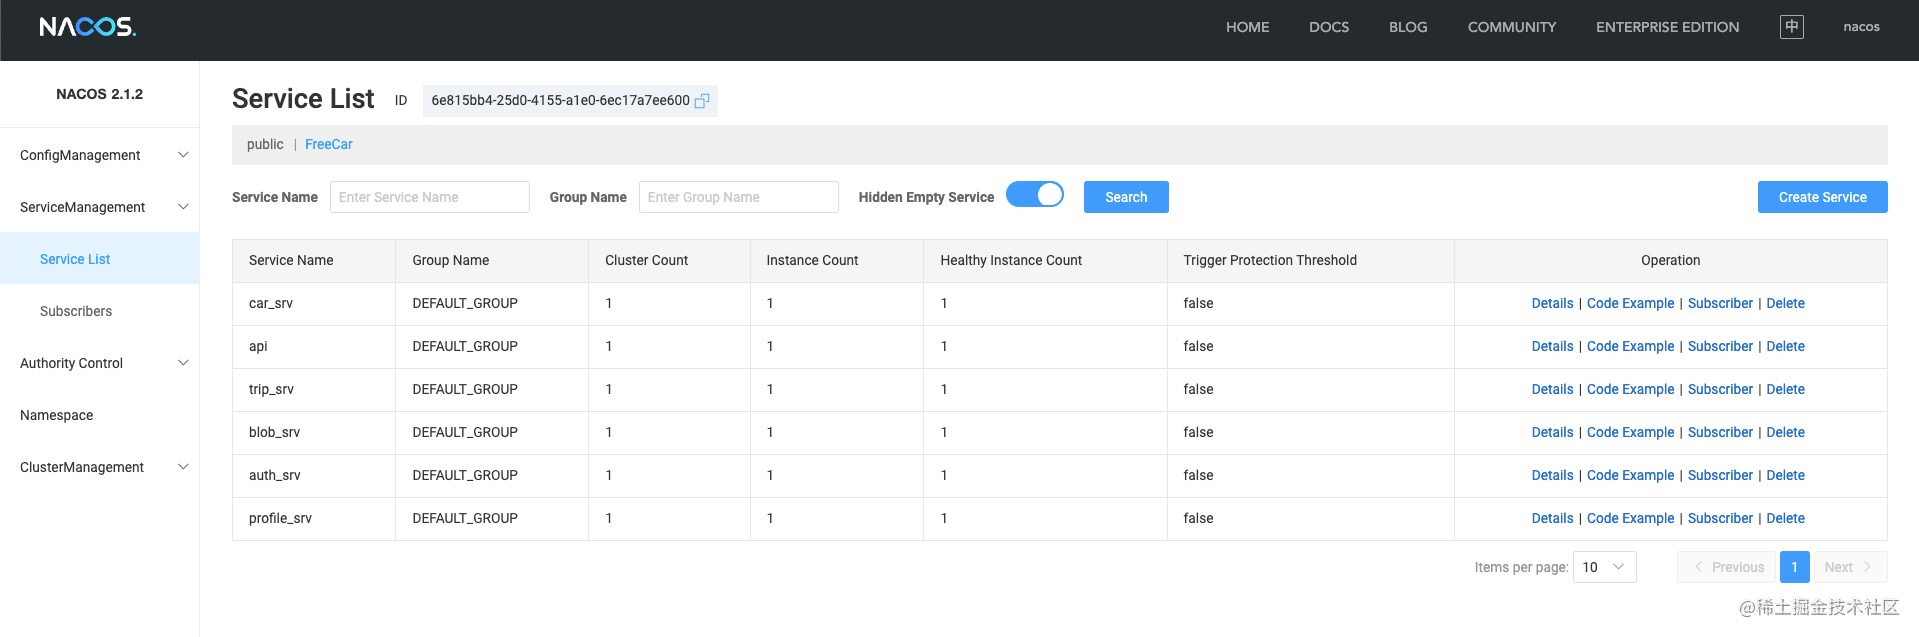Open Details for trip_srv
This screenshot has width=1919, height=637.
pyautogui.click(x=1552, y=389)
